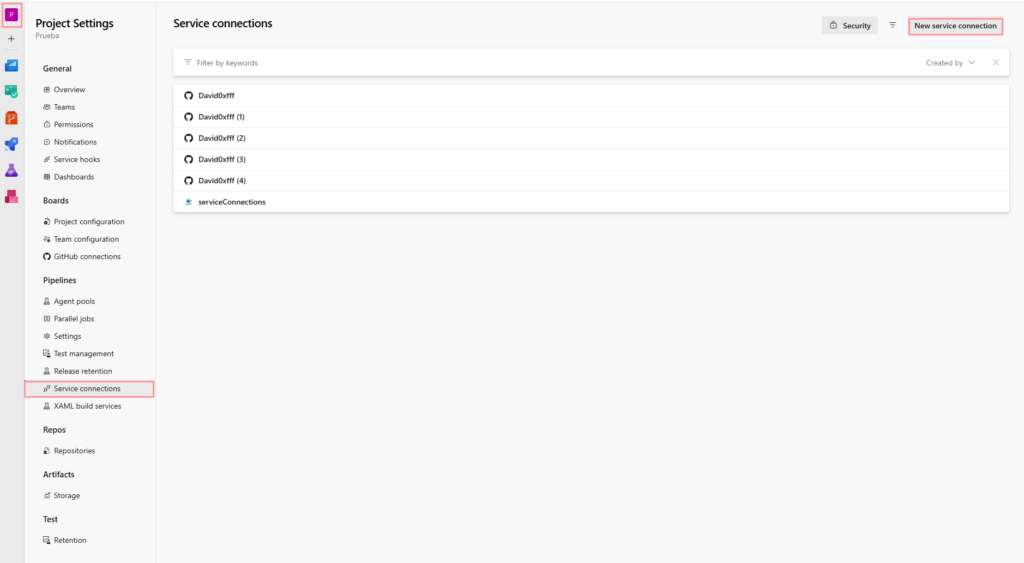
Task: Open the David0xfff (4) connection
Action: (591, 180)
